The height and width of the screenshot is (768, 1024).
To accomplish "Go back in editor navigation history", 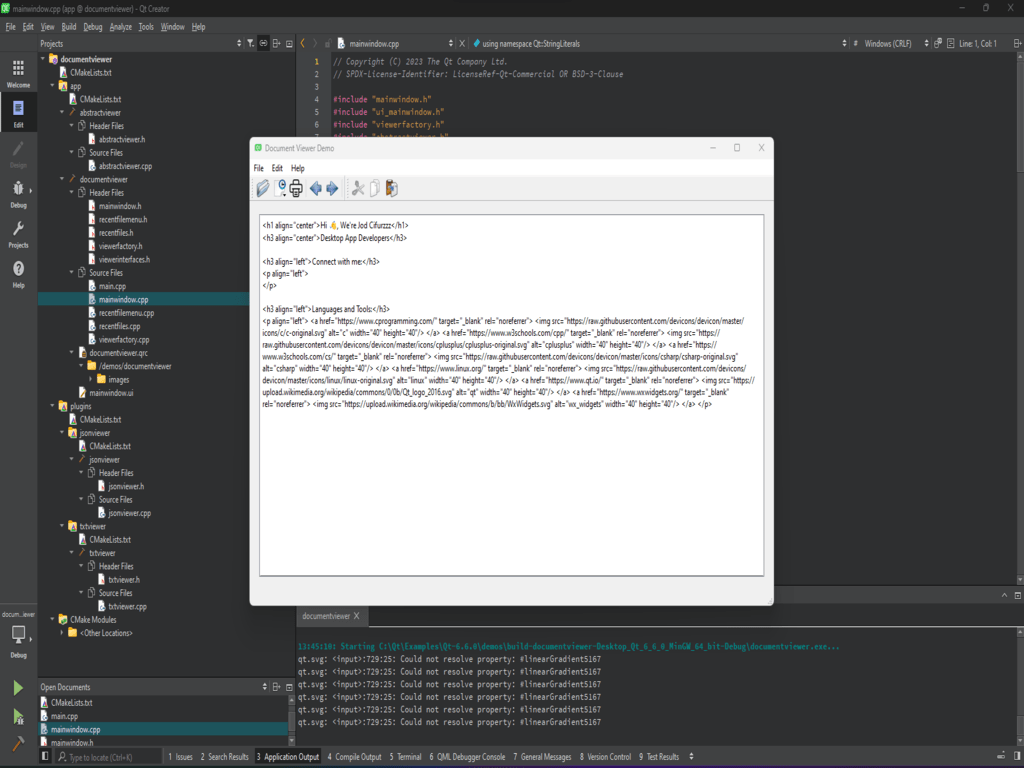I will click(302, 43).
